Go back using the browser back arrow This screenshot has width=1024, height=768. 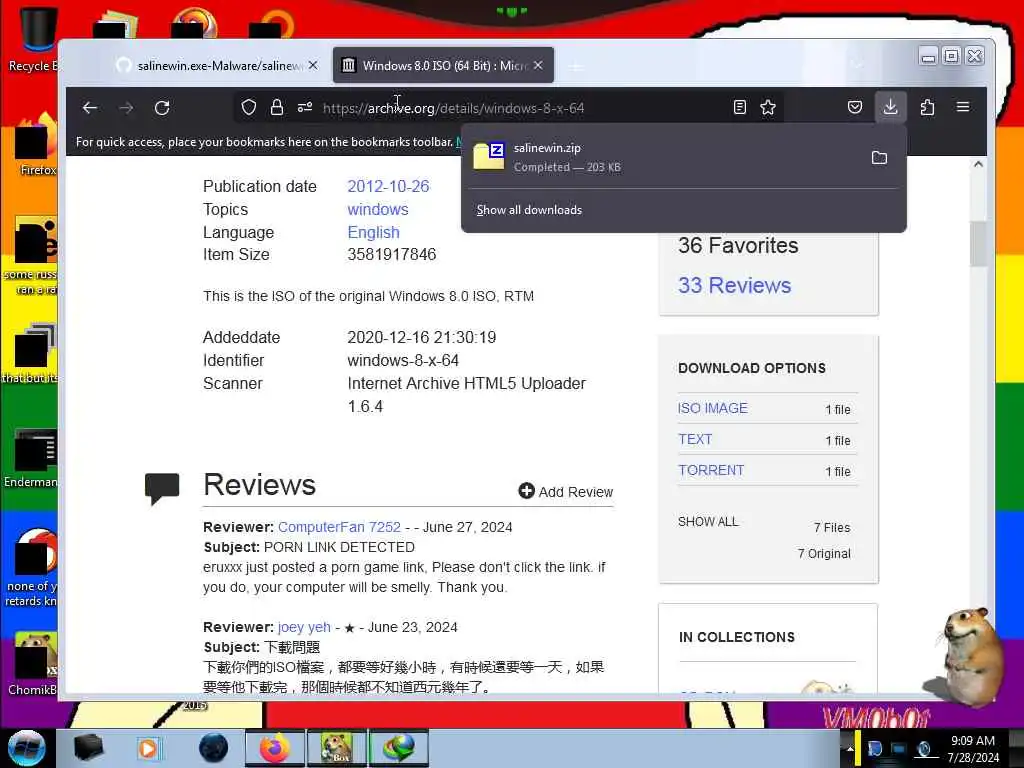pyautogui.click(x=90, y=108)
